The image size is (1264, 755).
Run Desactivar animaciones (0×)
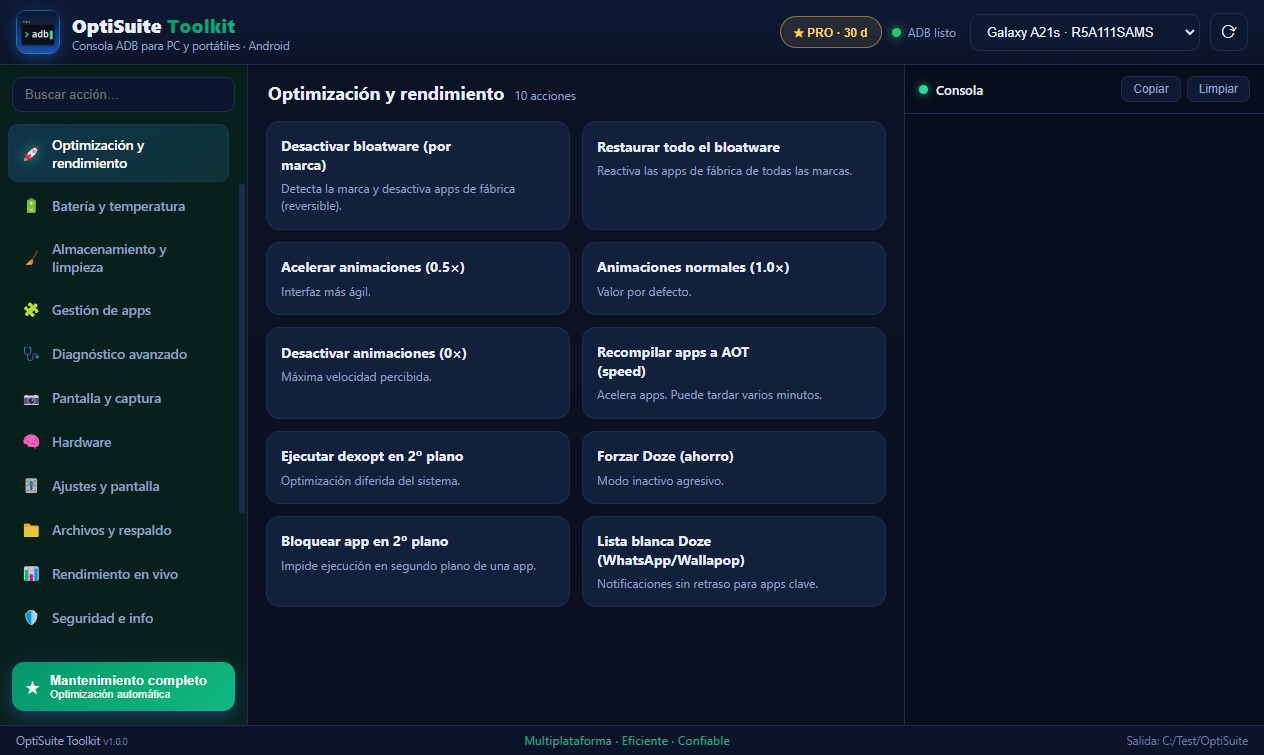(x=418, y=373)
